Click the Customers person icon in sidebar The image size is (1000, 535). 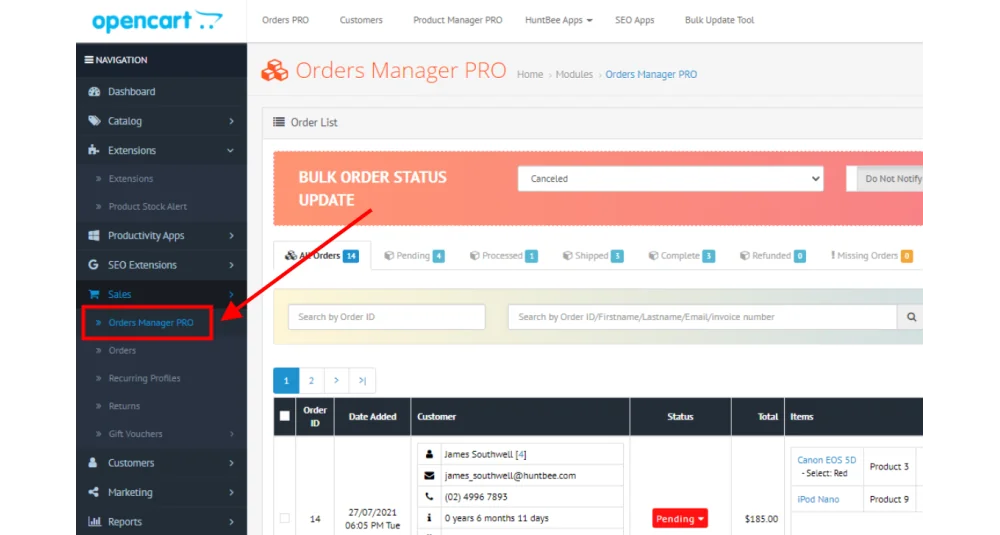93,462
